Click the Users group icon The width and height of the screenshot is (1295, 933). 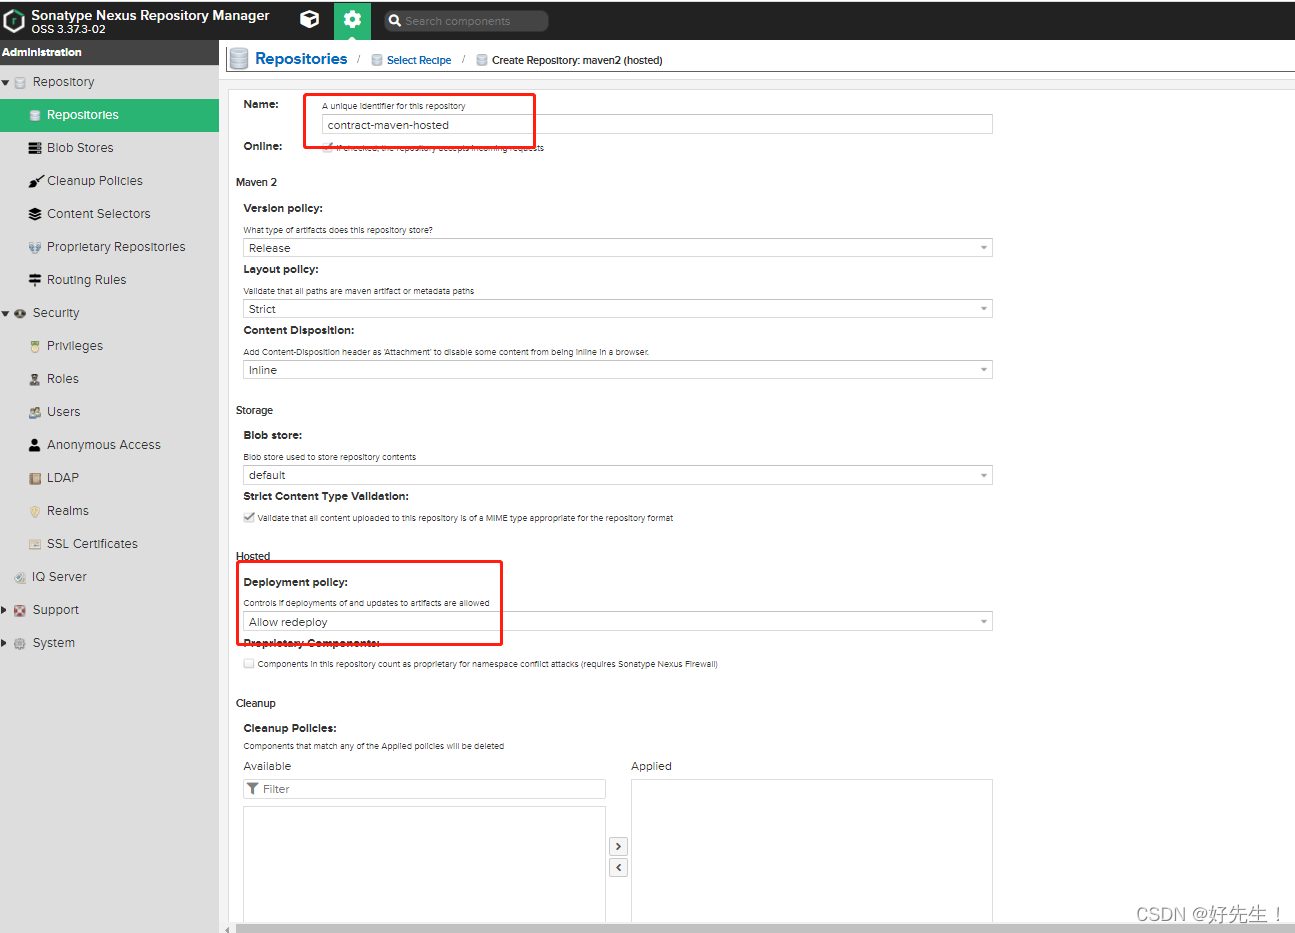click(x=35, y=412)
